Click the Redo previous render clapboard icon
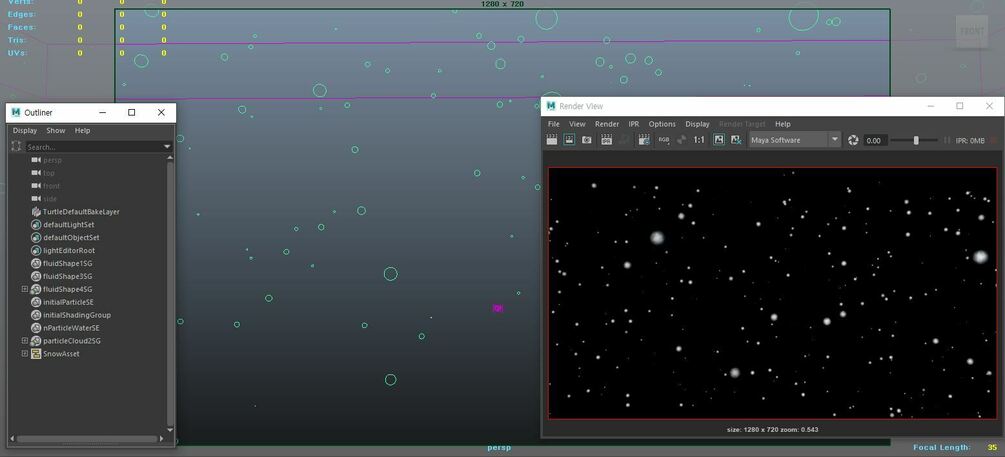 click(551, 140)
